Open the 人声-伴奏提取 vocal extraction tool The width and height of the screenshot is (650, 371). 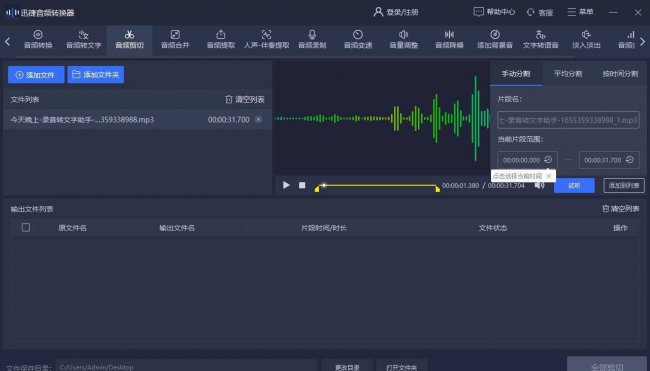point(267,40)
